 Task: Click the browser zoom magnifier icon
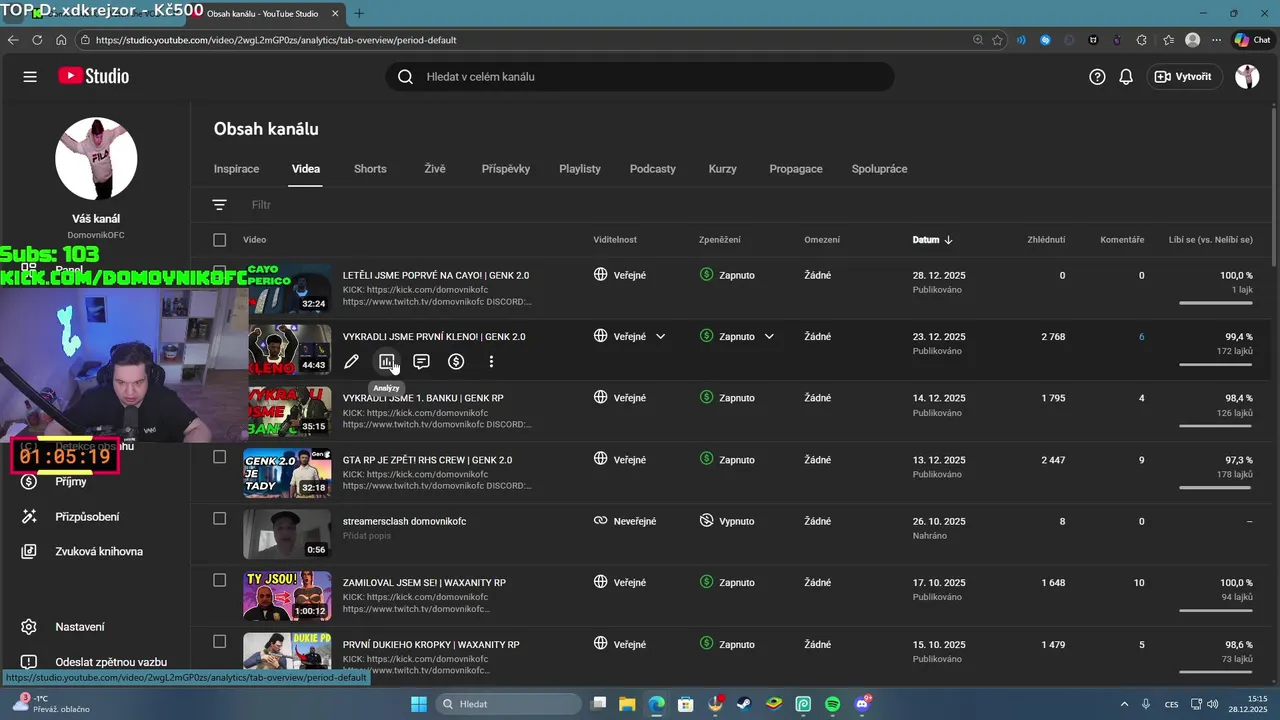[978, 40]
